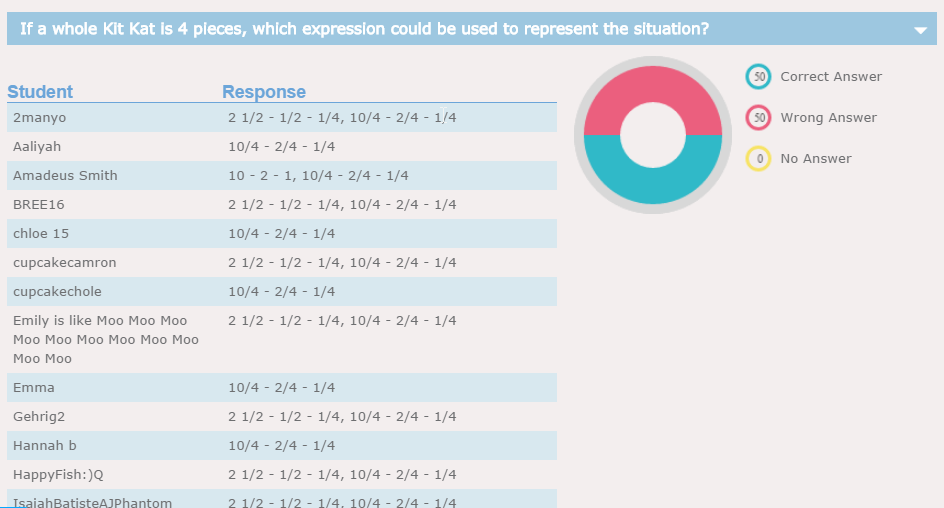Screen dimensions: 944x508
Task: Select the Correct Answer legend label
Action: click(x=831, y=77)
